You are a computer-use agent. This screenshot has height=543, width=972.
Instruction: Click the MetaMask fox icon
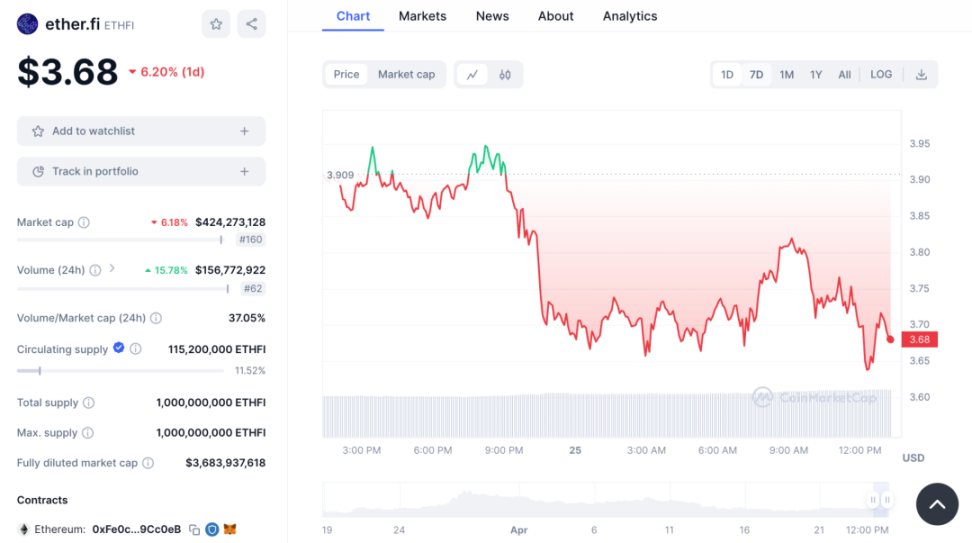tap(230, 529)
